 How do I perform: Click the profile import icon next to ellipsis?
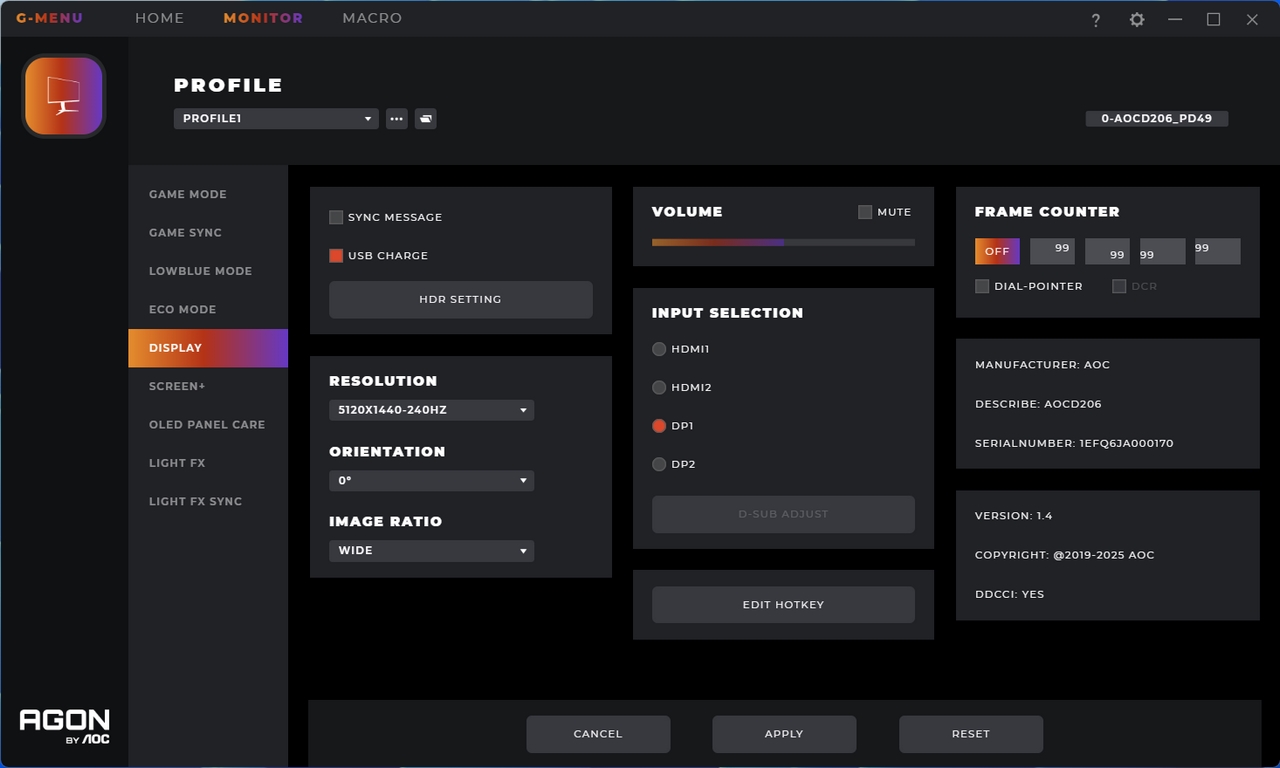[426, 119]
